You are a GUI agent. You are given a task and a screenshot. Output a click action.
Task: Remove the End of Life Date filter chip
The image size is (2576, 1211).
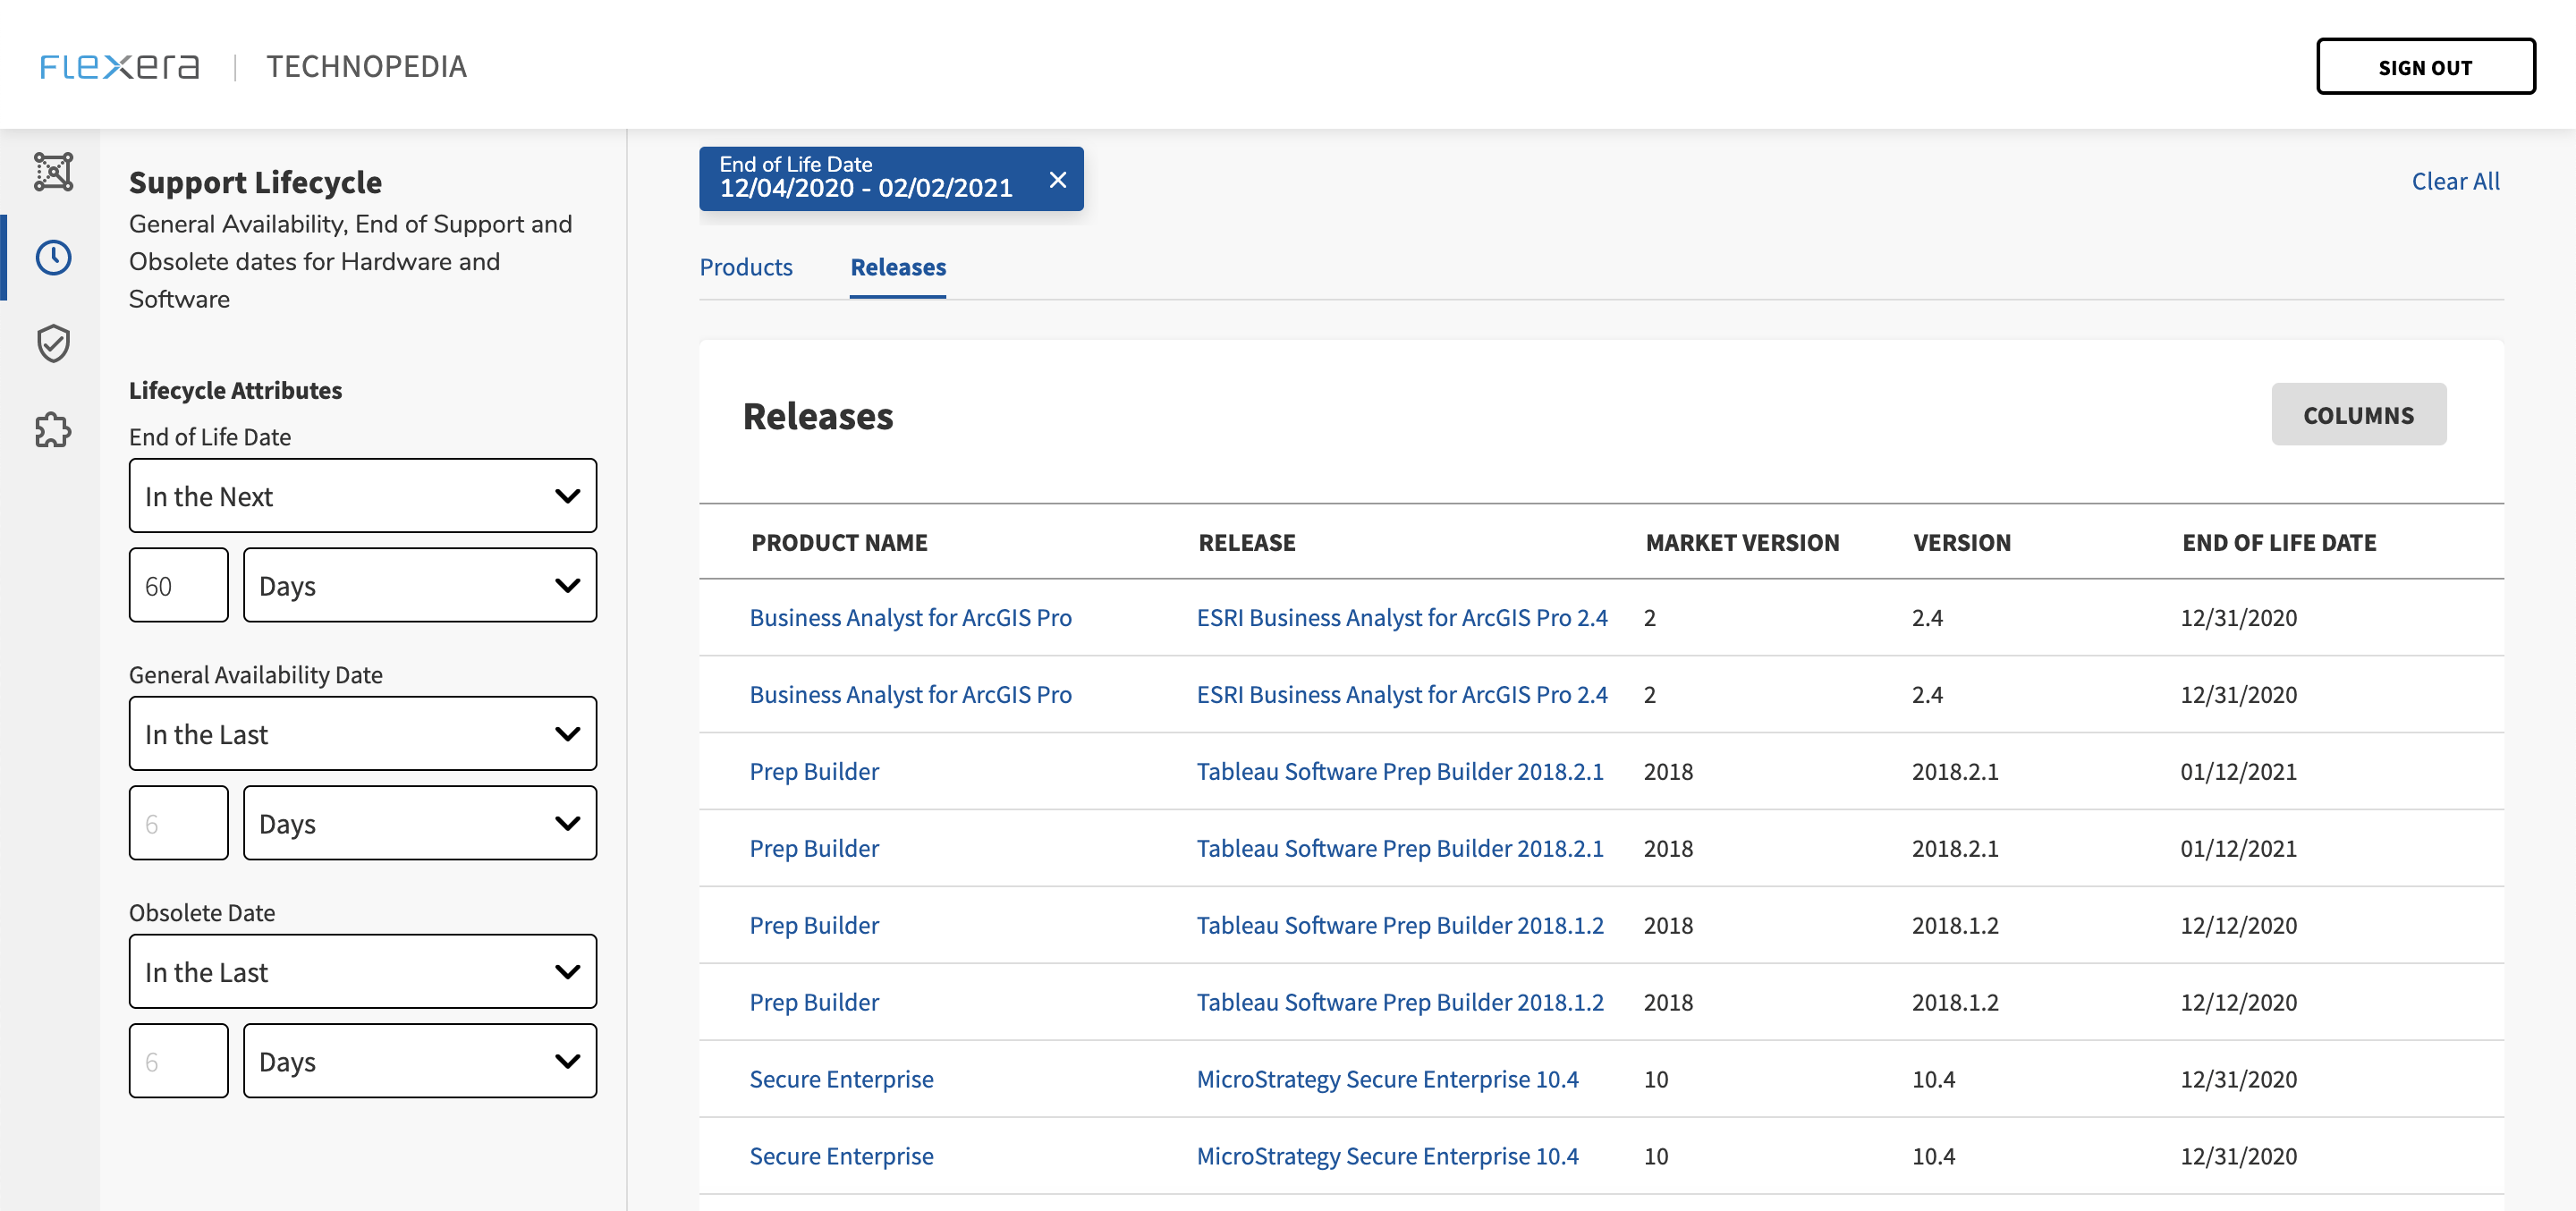point(1057,180)
